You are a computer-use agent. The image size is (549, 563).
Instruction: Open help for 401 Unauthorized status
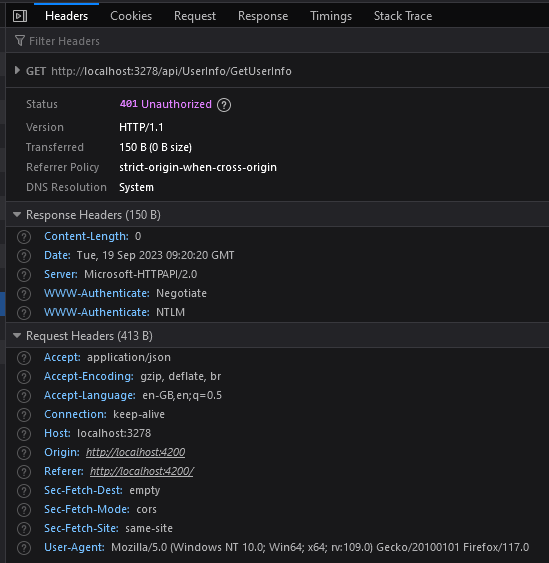[x=224, y=105]
